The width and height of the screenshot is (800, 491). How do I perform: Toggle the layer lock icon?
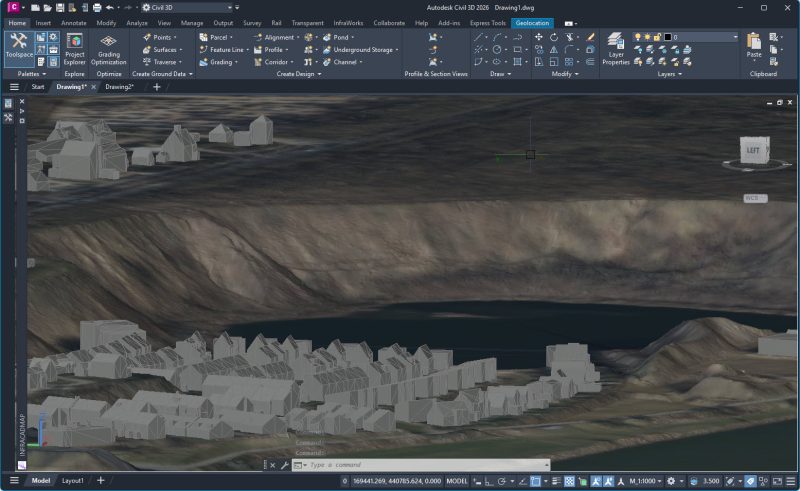656,37
